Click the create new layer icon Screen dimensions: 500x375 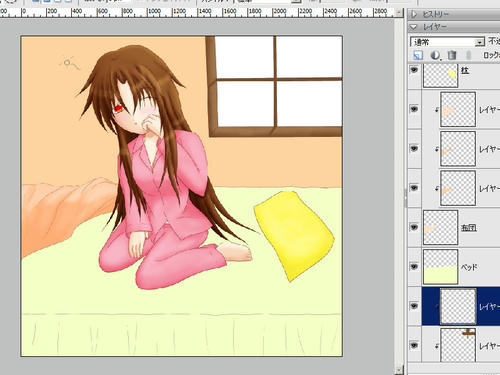pyautogui.click(x=418, y=55)
